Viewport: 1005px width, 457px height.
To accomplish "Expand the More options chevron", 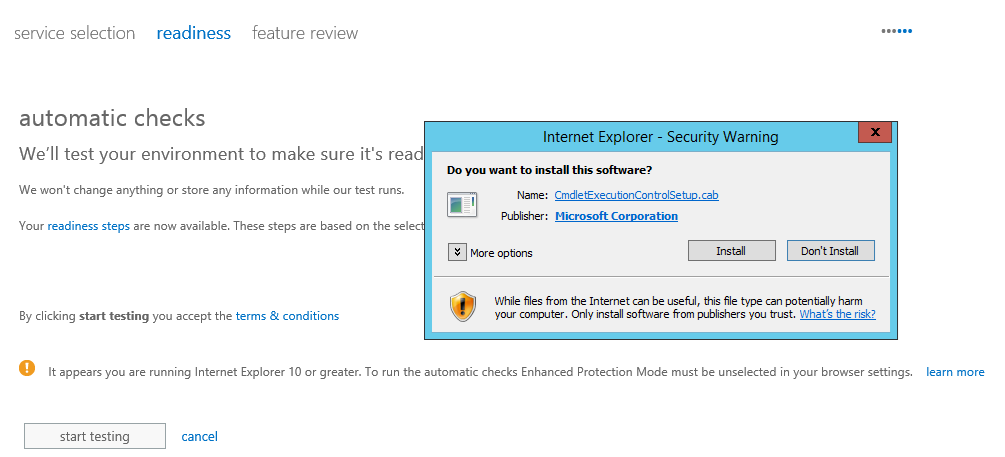I will click(x=457, y=253).
